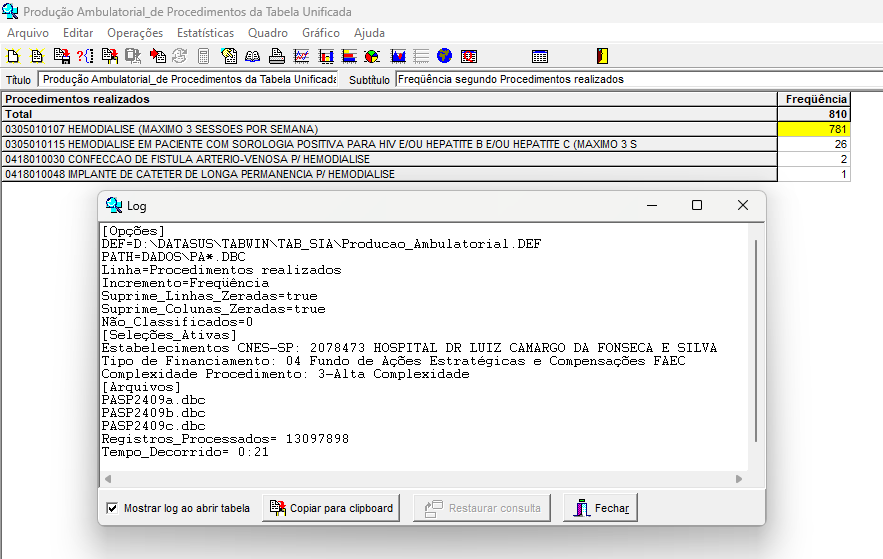
Task: Click the red Q window icon
Action: point(469,56)
